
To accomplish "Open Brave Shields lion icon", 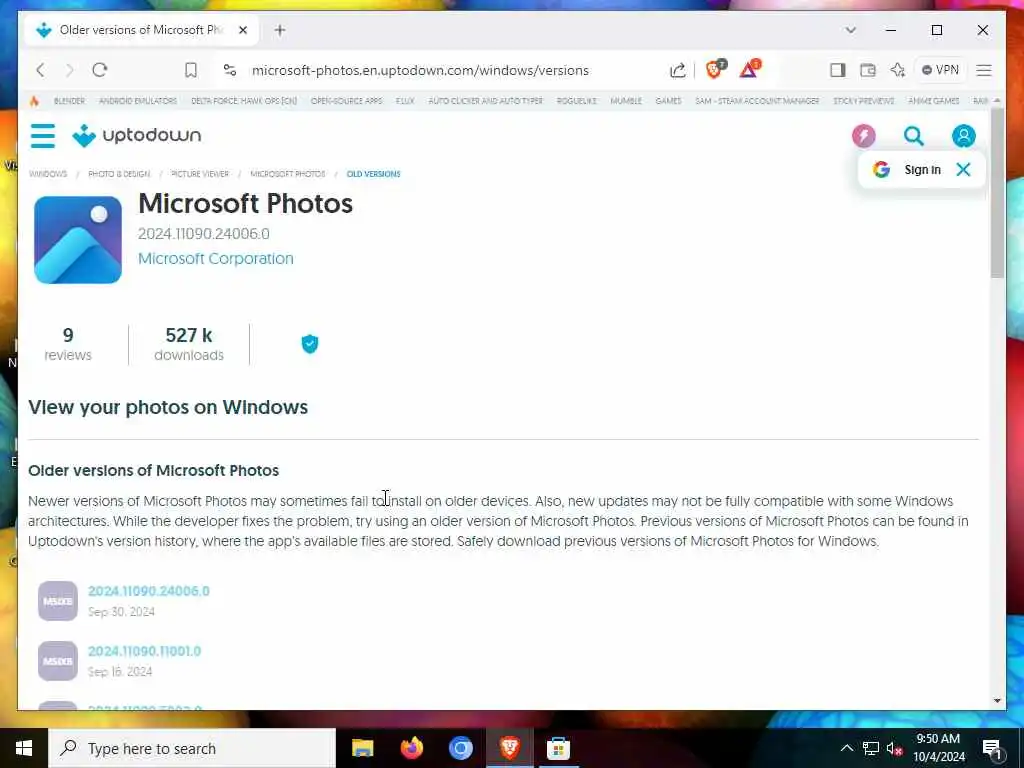I will pos(715,69).
